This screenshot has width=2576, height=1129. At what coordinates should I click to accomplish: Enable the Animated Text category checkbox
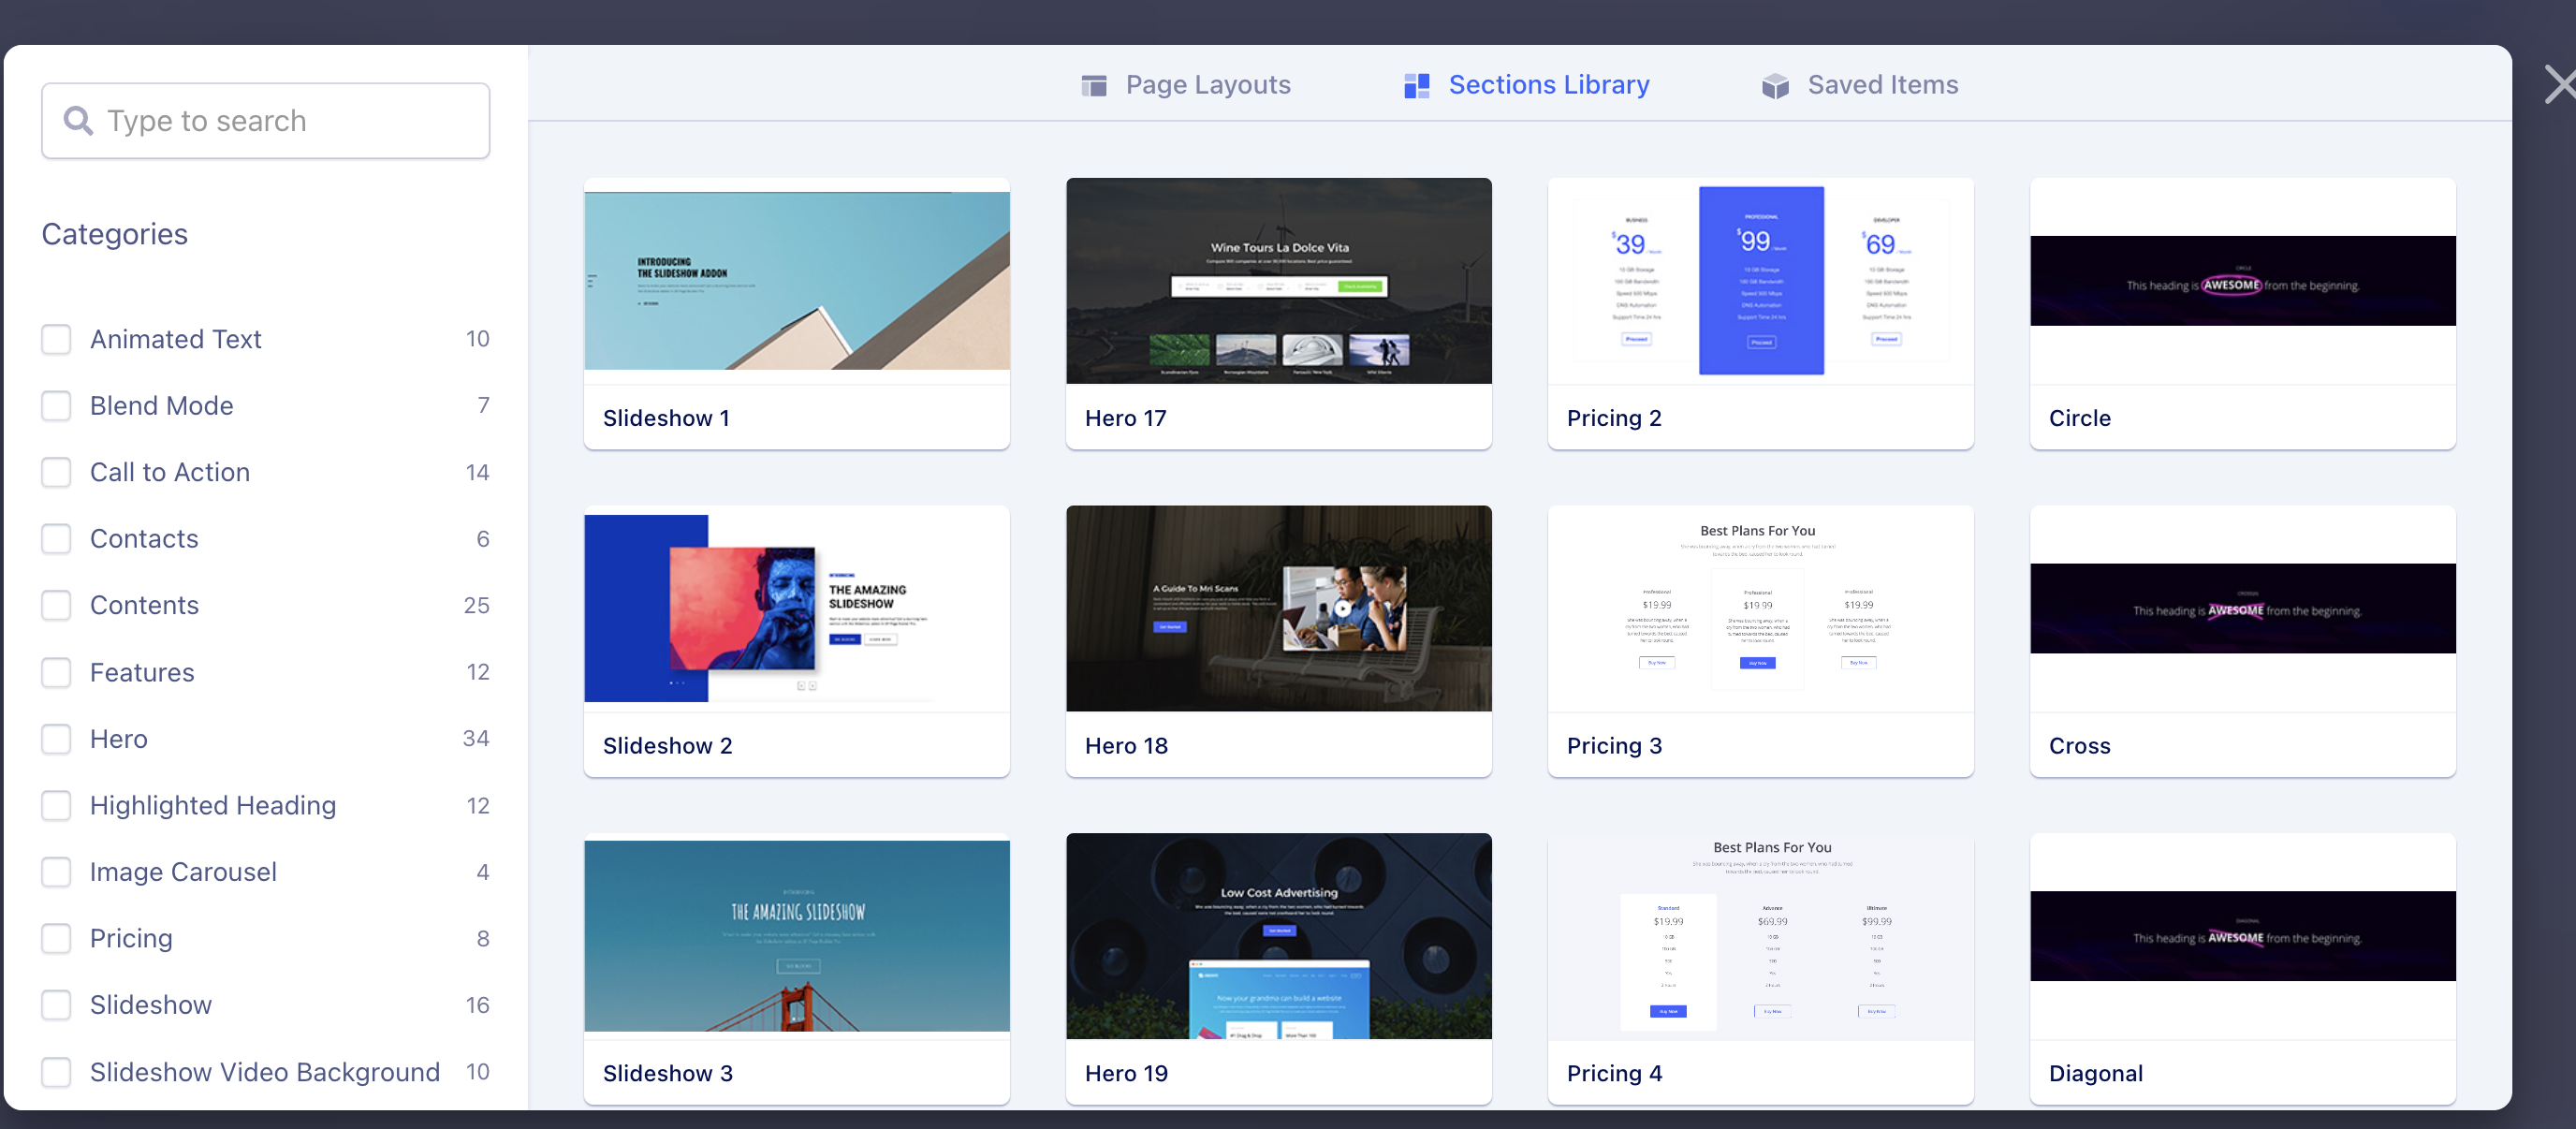(56, 339)
